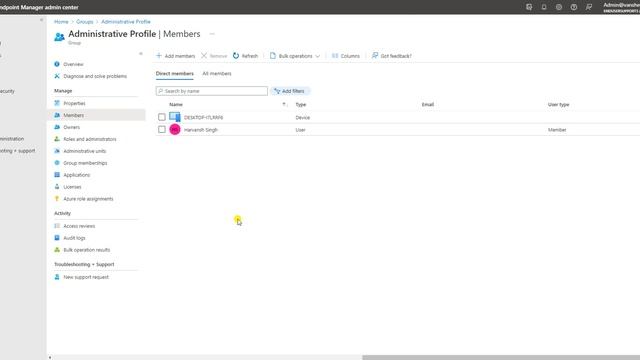The width and height of the screenshot is (640, 360).
Task: Click the Got feedback person icon
Action: tap(375, 56)
